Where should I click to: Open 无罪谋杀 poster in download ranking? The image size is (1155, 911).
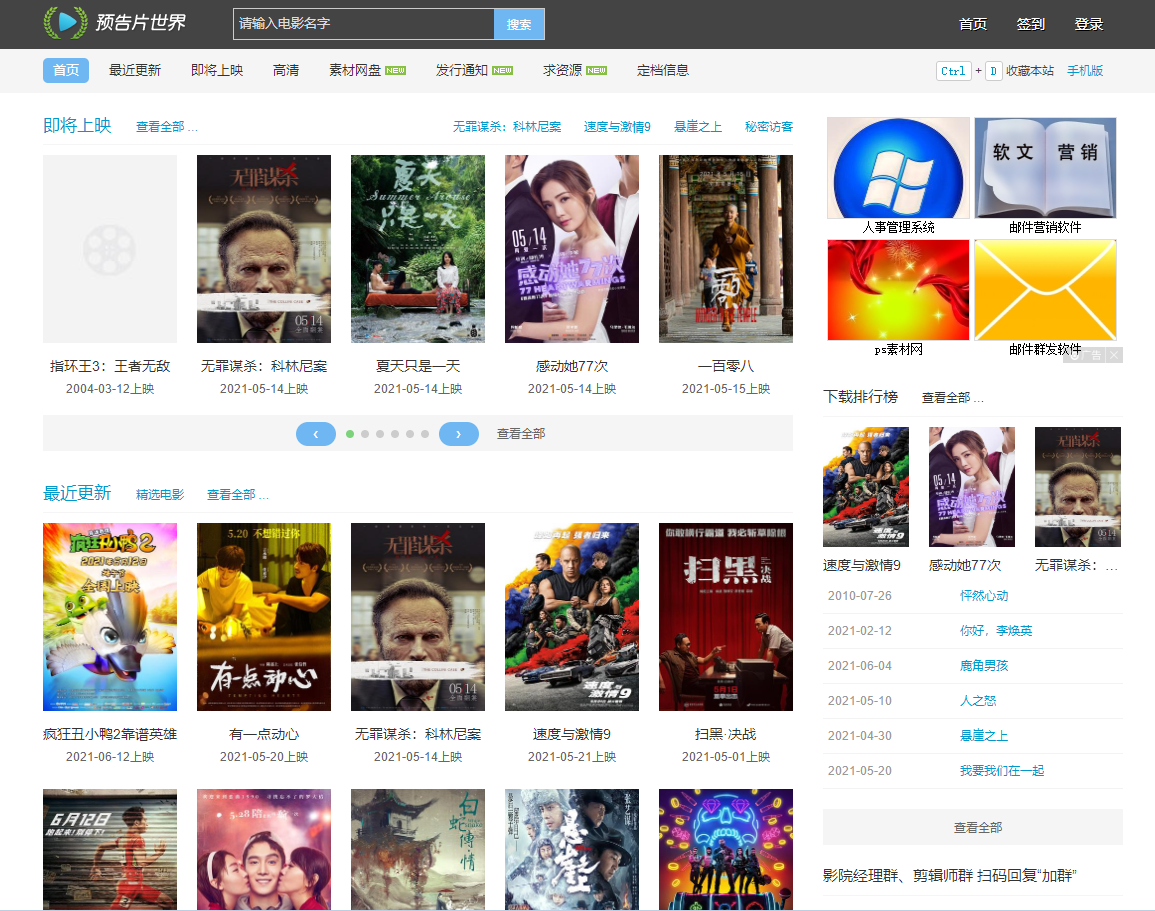pyautogui.click(x=1078, y=487)
